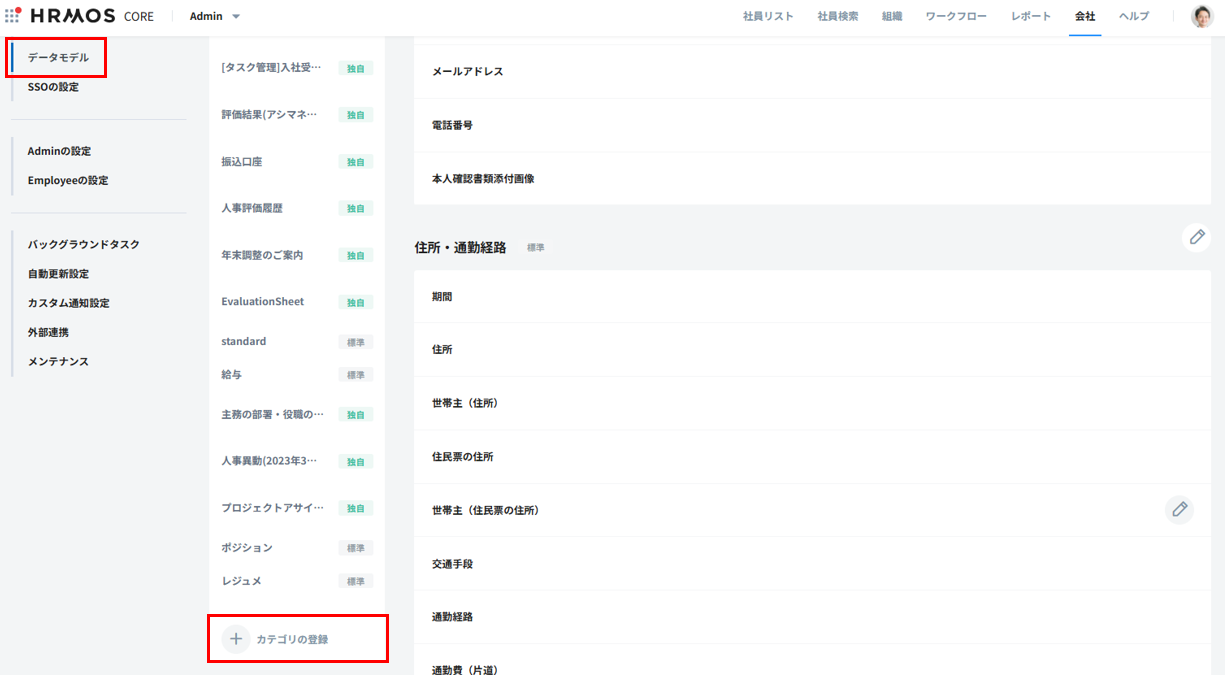Select the レジュメ category
Viewport: 1226px width, 679px height.
(x=241, y=581)
